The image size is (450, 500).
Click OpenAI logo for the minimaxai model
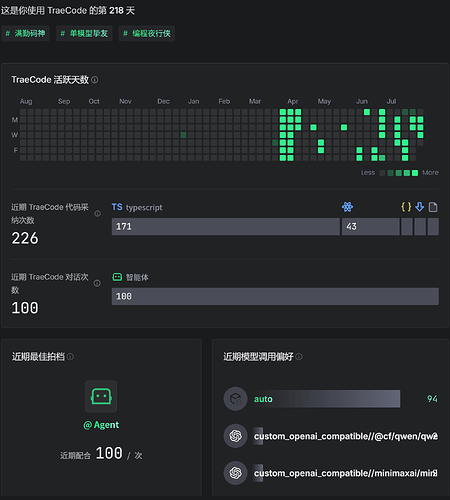(x=235, y=473)
